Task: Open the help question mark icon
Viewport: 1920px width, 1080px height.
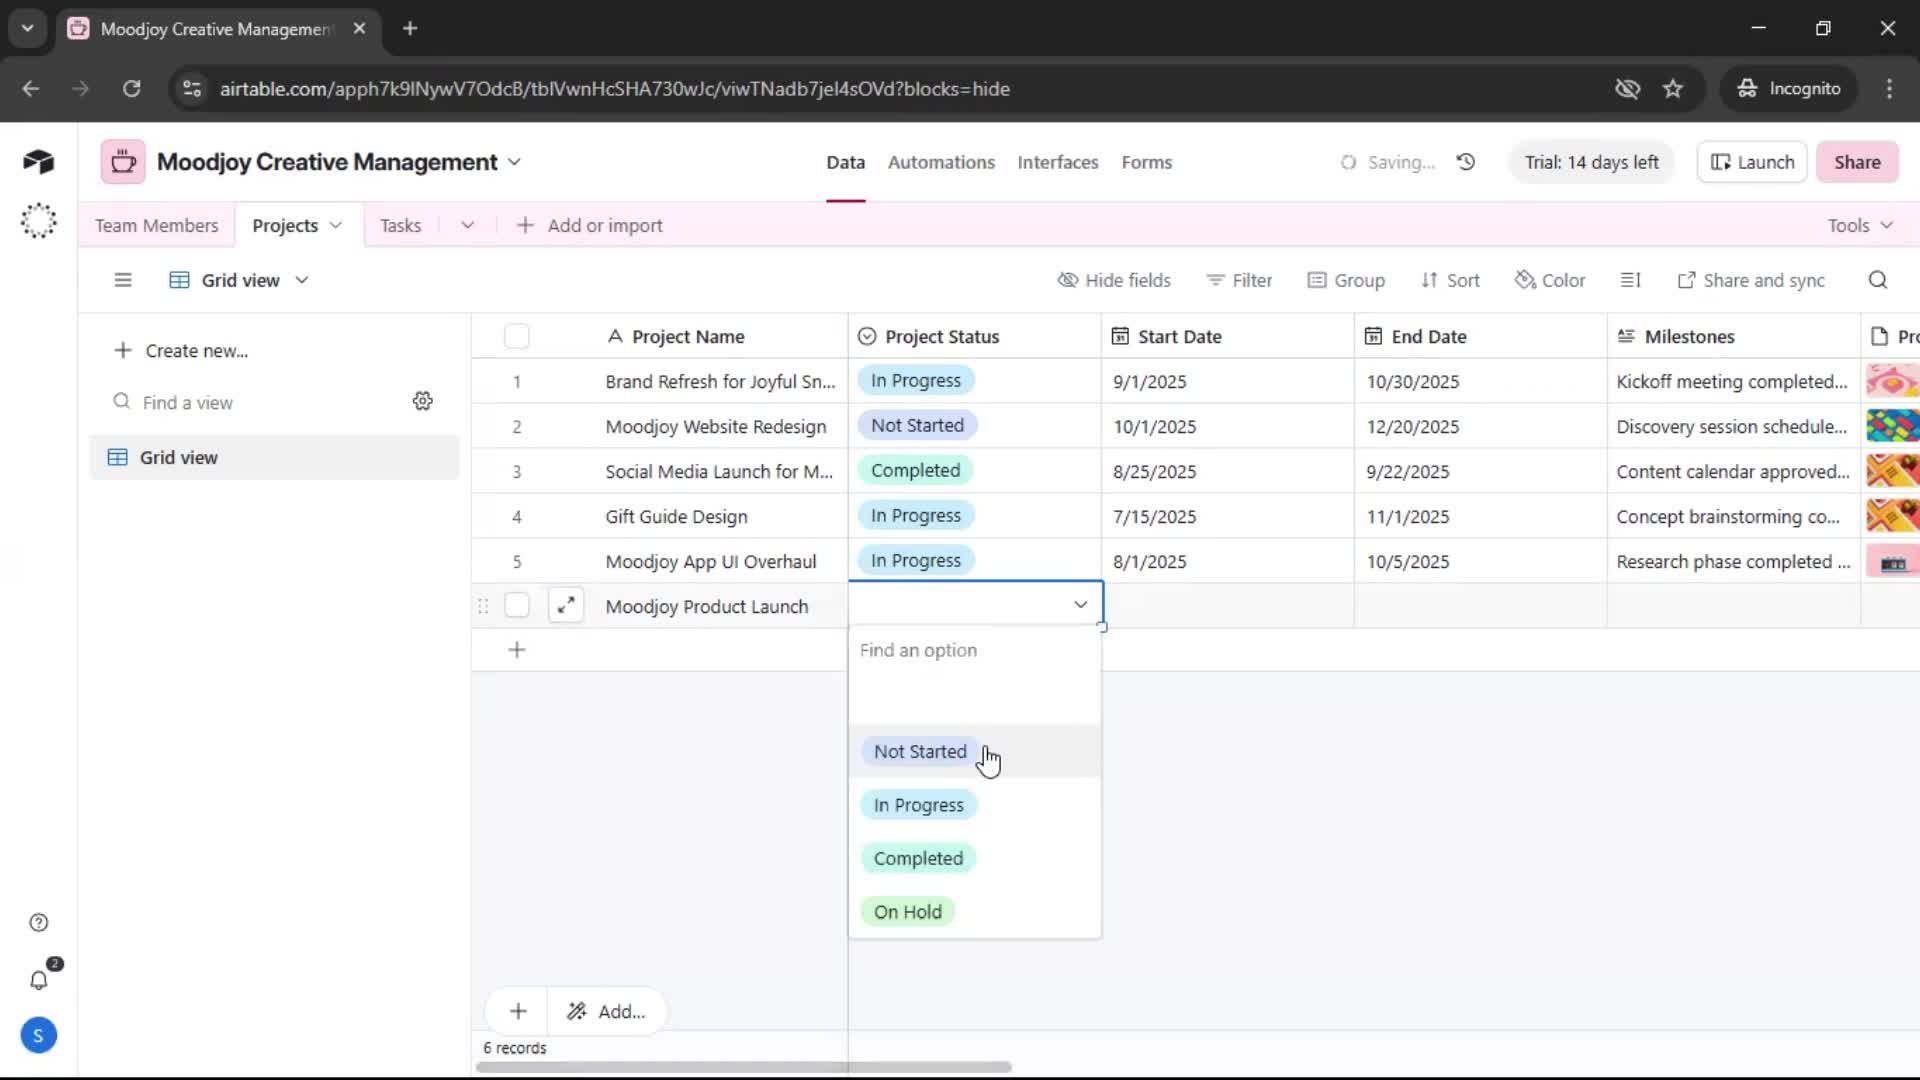Action: coord(38,922)
